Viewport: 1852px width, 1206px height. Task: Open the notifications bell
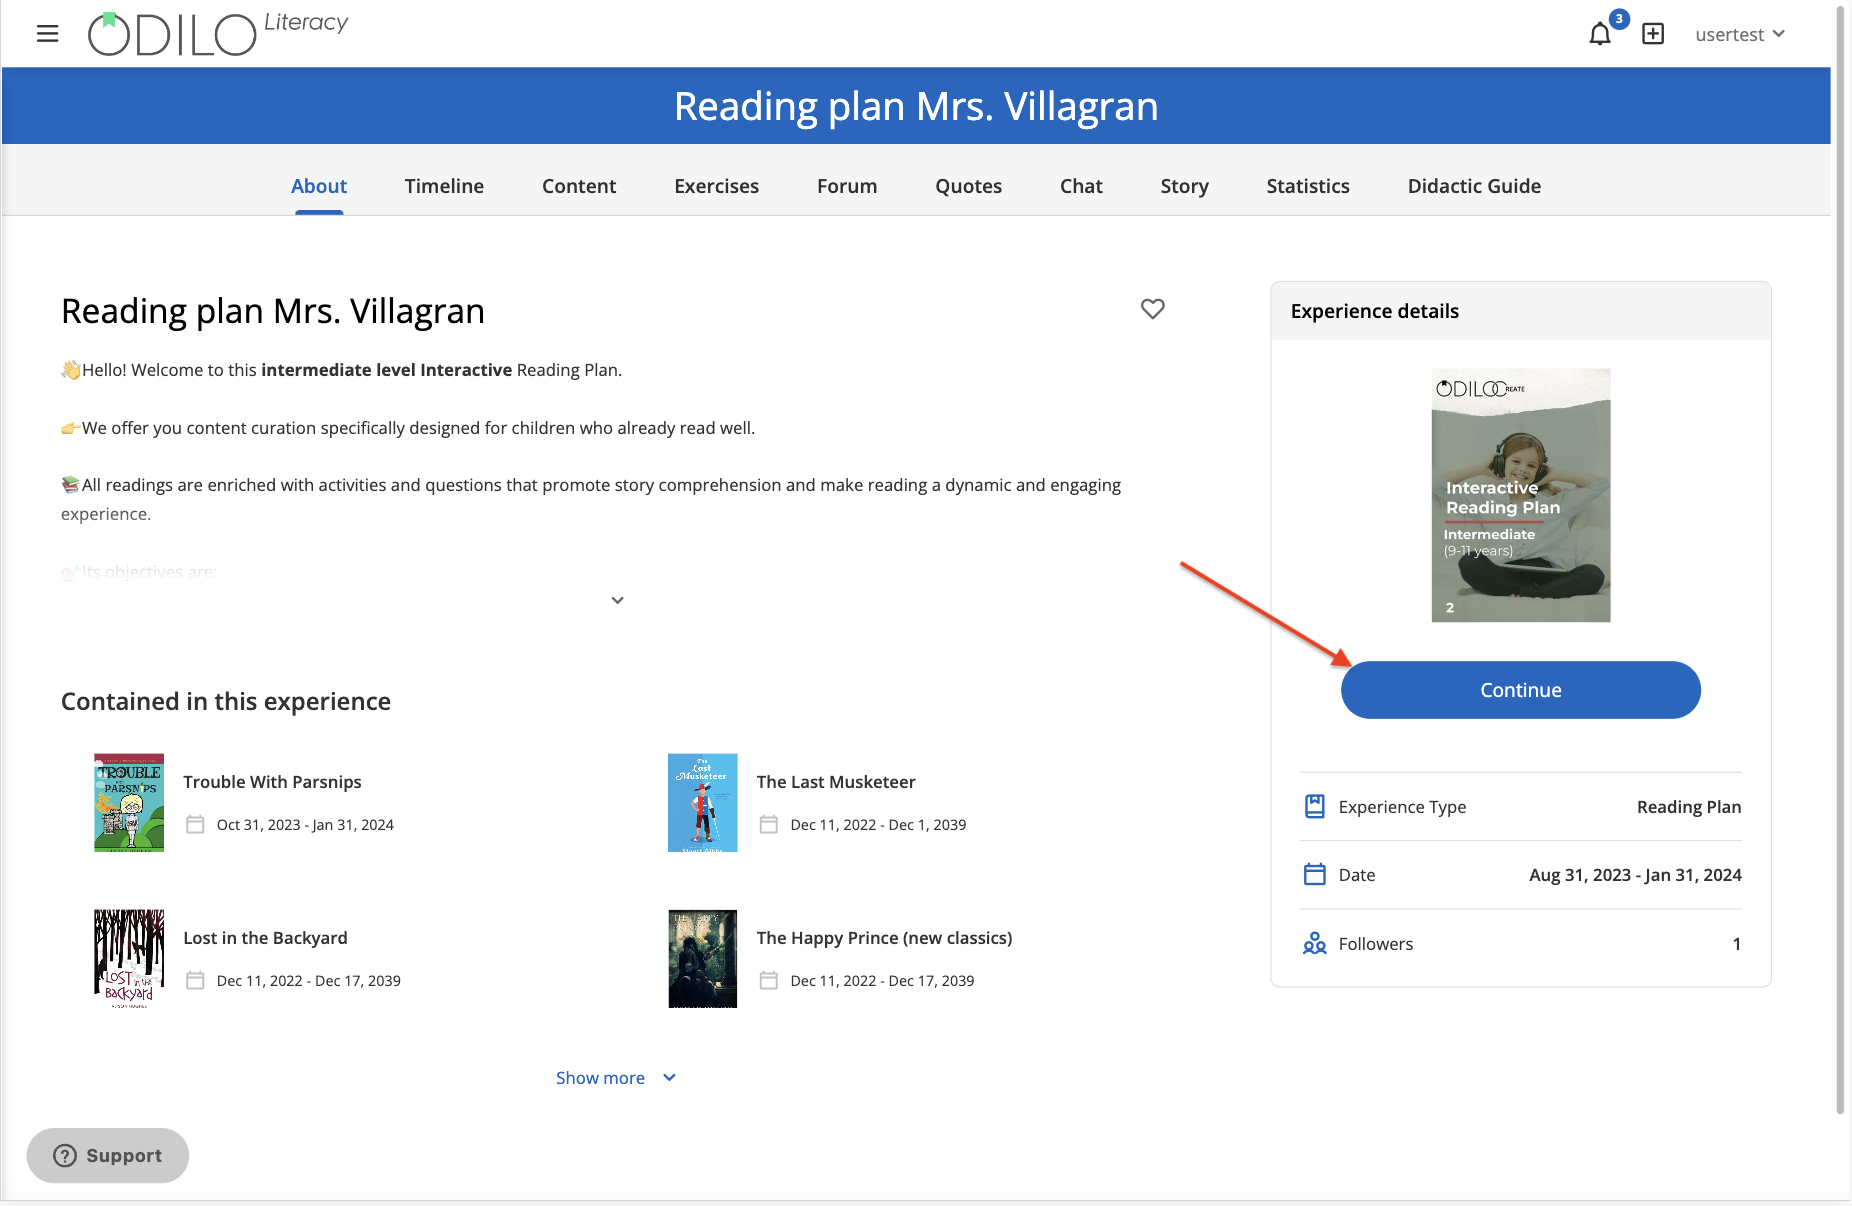[1600, 34]
